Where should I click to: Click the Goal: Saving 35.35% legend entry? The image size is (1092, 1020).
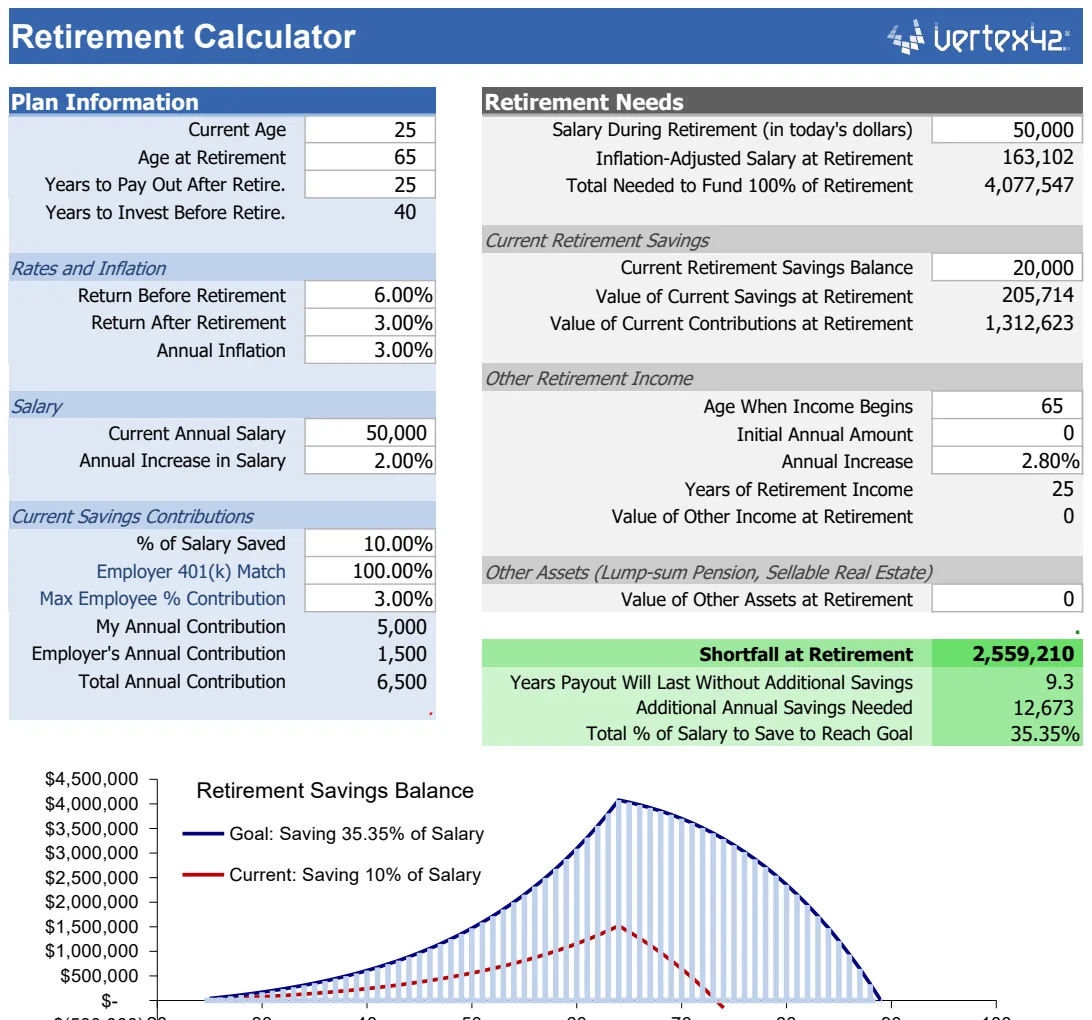(333, 833)
